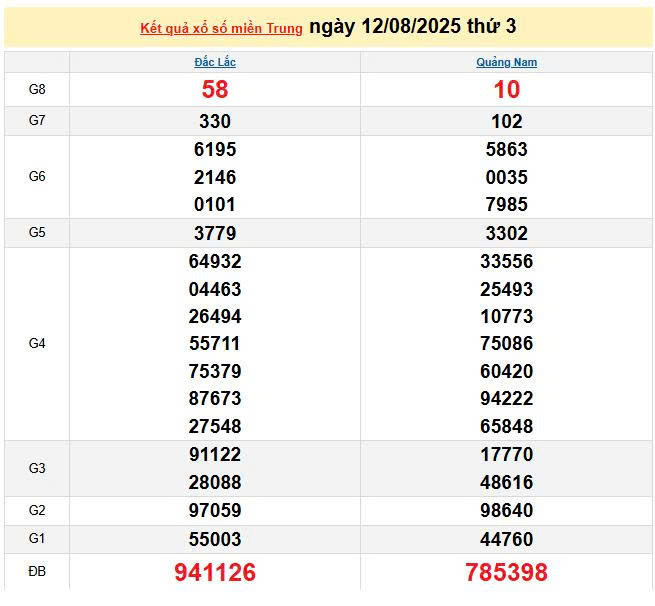Select the G6 row label
This screenshot has height=606, width=655.
[x=37, y=176]
